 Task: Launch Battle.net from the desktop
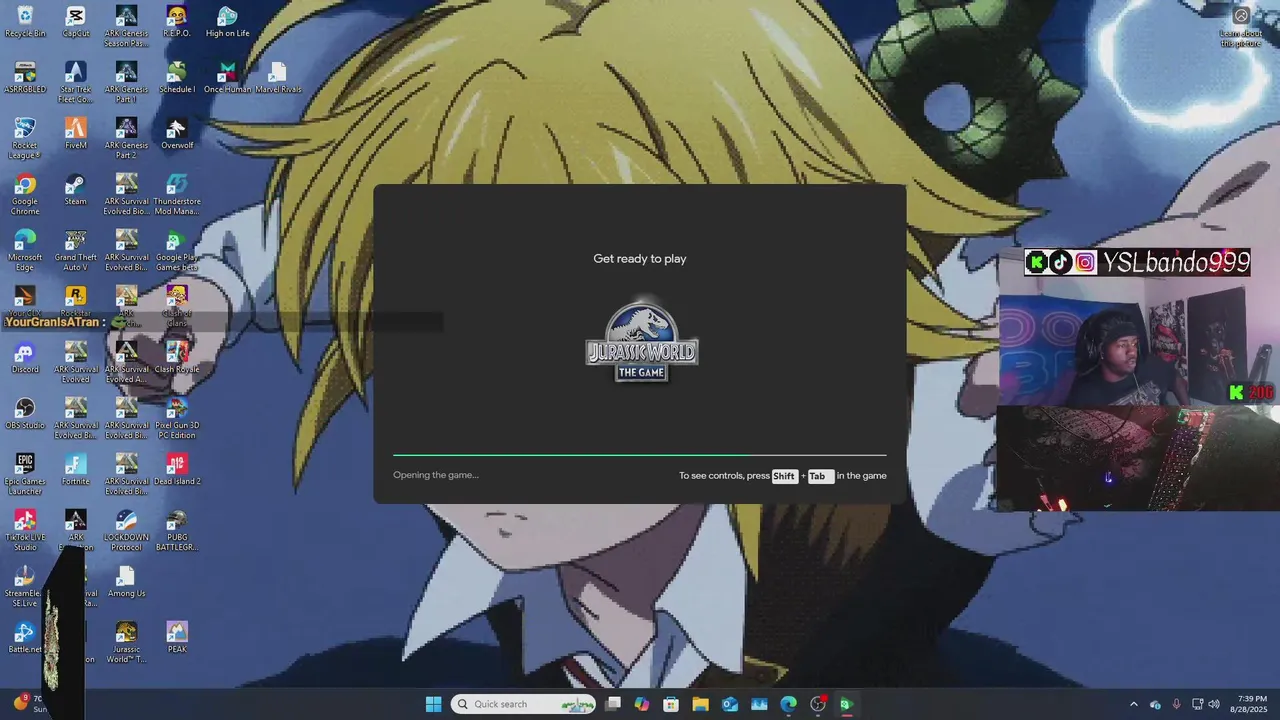tap(25, 638)
